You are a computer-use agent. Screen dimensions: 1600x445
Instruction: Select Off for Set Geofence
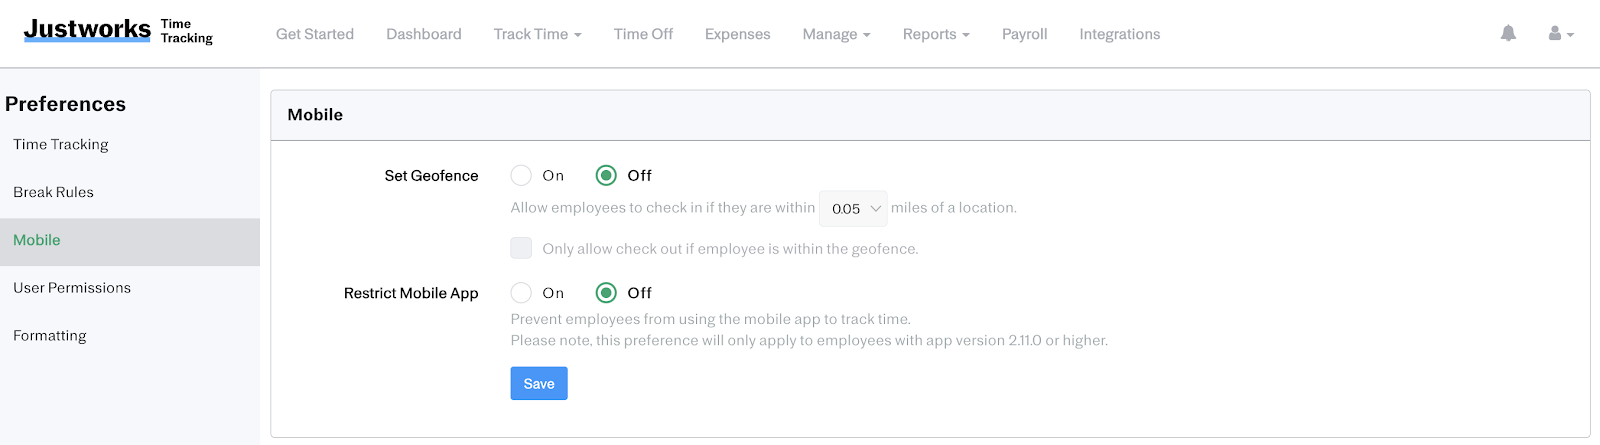(x=606, y=175)
